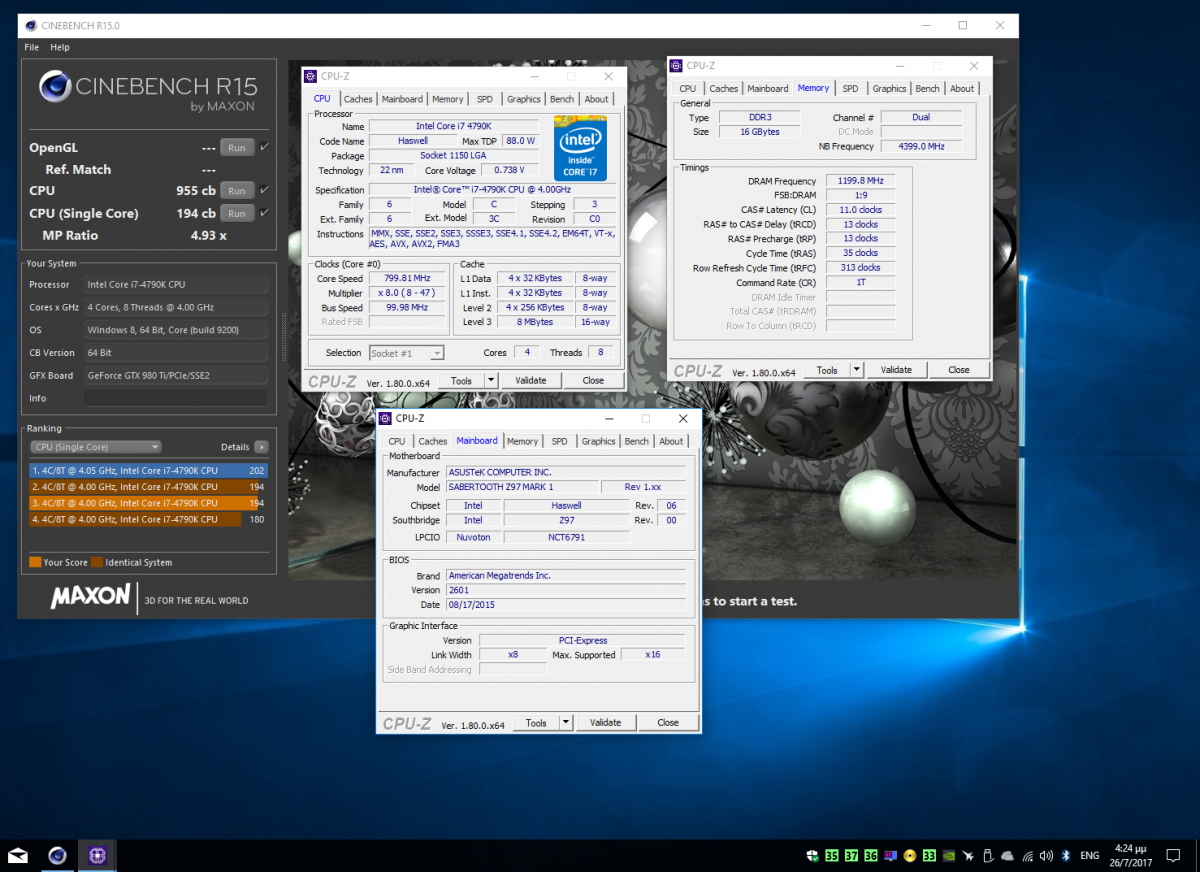
Task: Click the Intel Core i7 logo in CPU-Z
Action: 581,149
